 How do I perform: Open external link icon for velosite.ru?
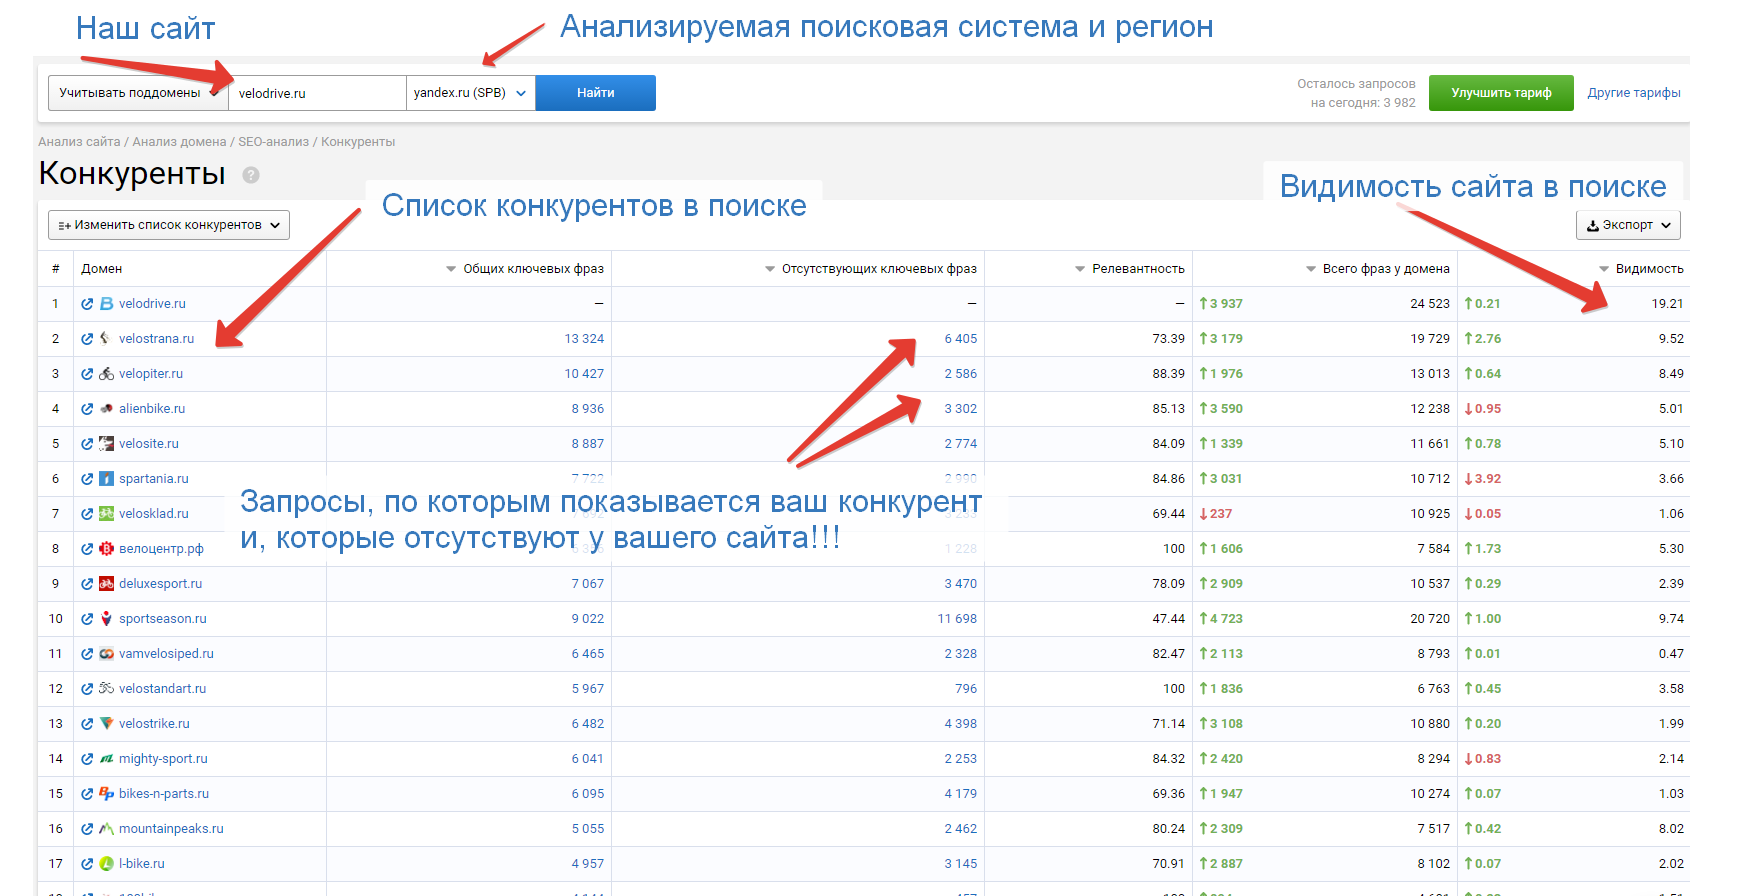coord(87,444)
